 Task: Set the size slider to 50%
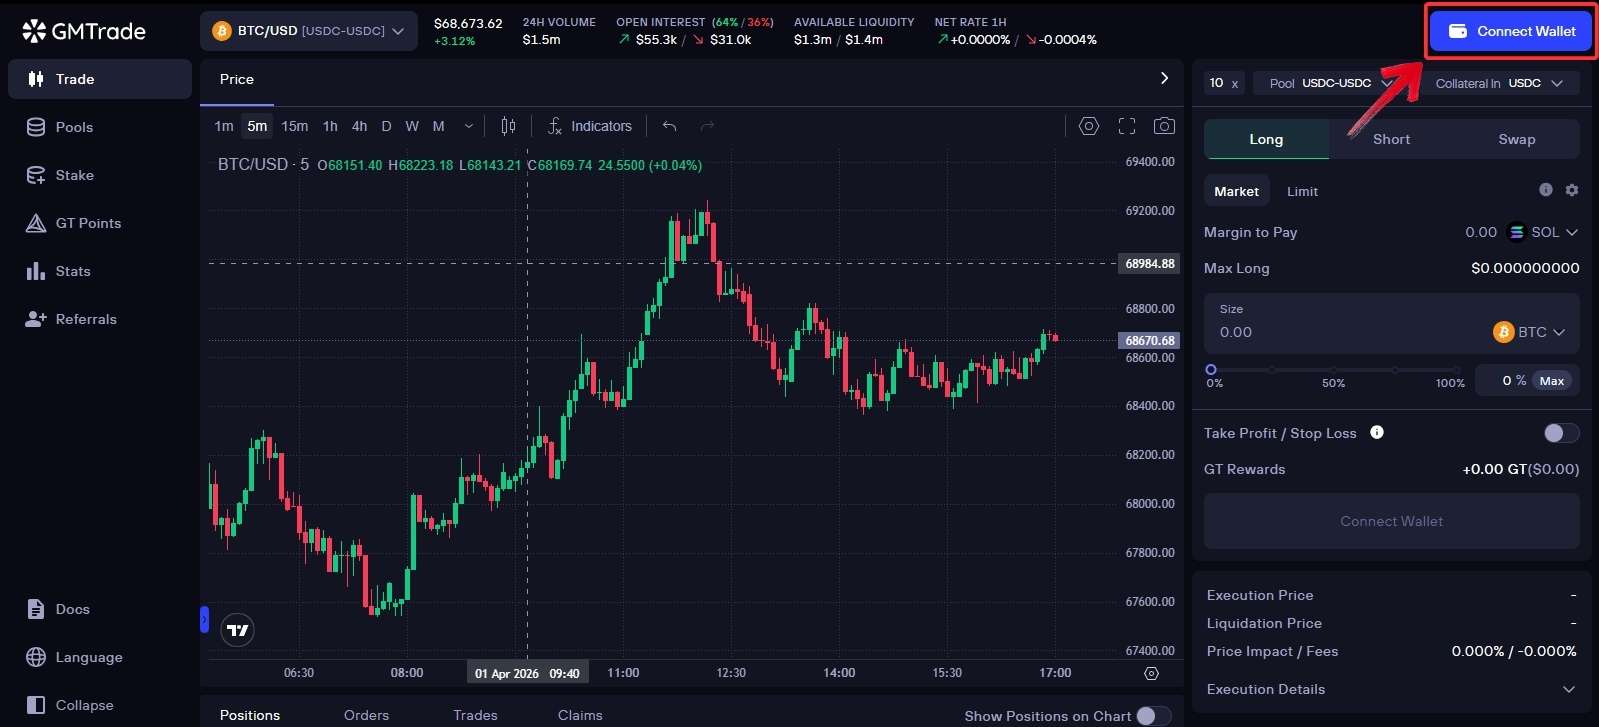click(1333, 370)
